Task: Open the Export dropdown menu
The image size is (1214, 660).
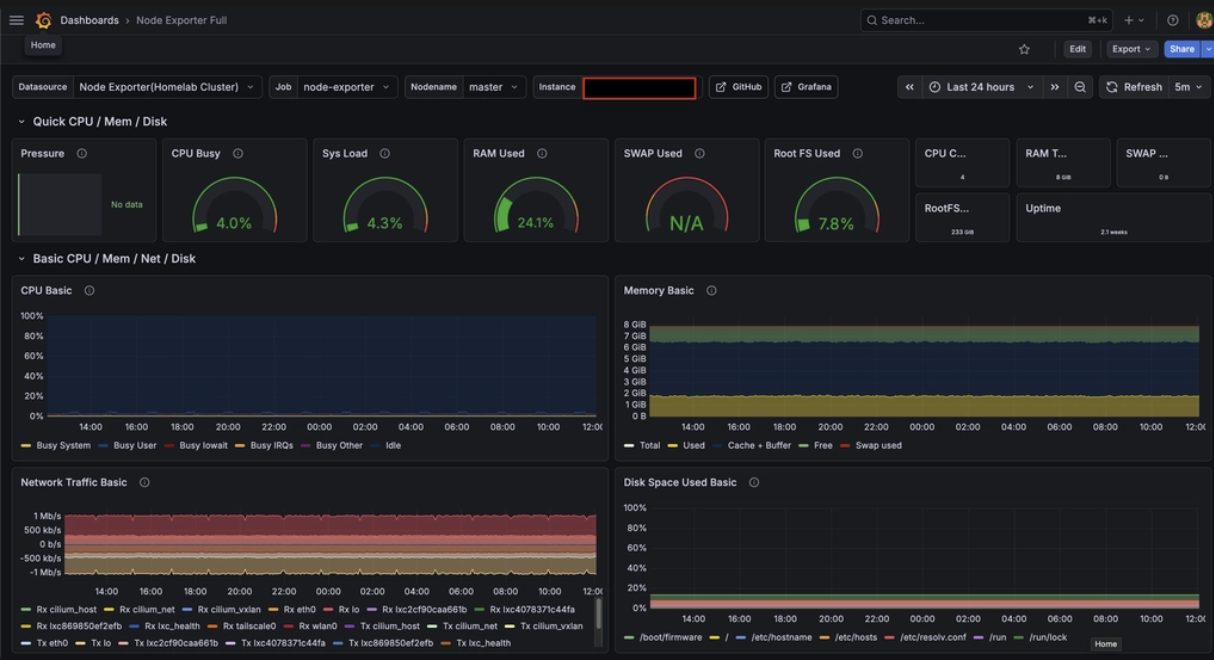Action: click(1131, 49)
